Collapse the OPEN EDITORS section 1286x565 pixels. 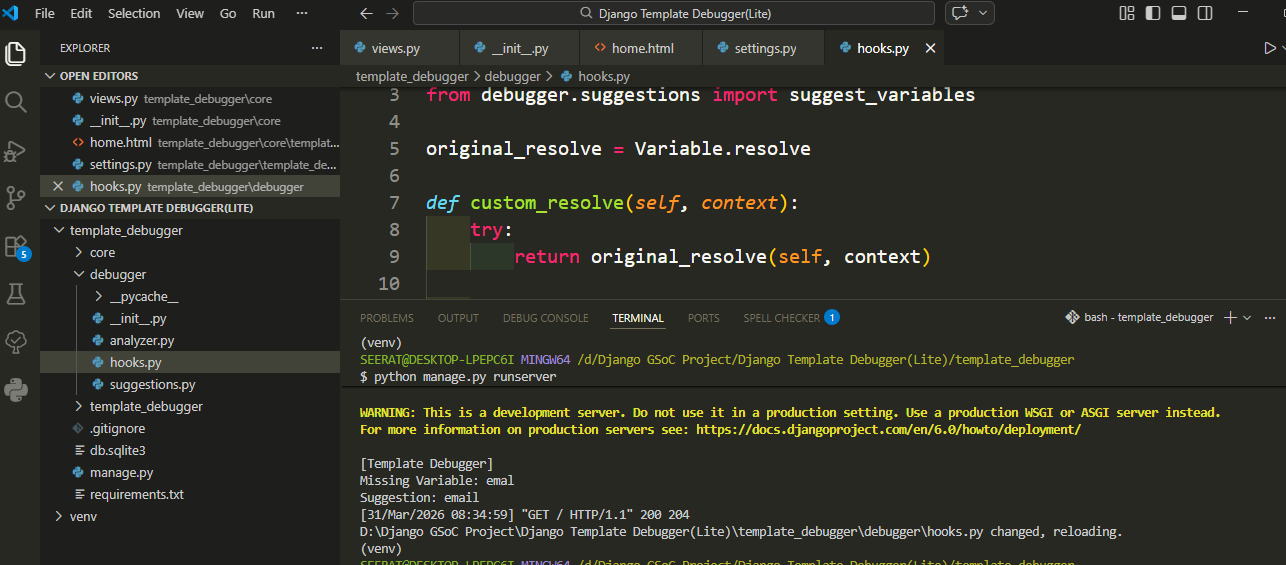pyautogui.click(x=98, y=76)
